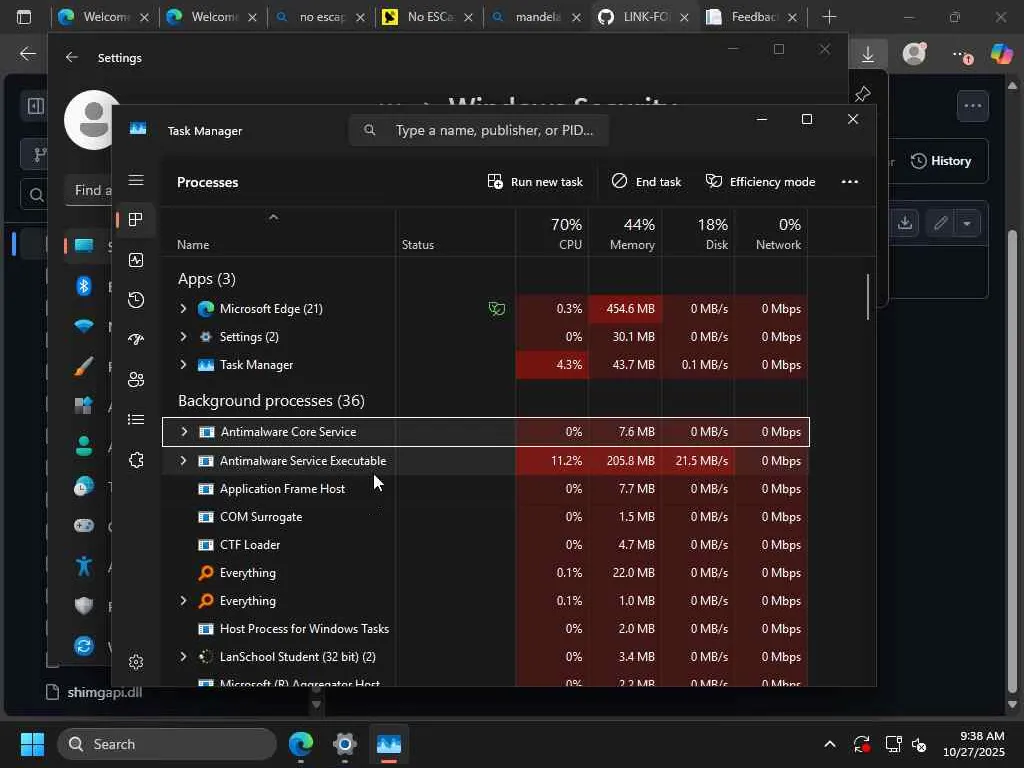1024x768 pixels.
Task: Focus the Task Manager search box
Action: pyautogui.click(x=479, y=131)
